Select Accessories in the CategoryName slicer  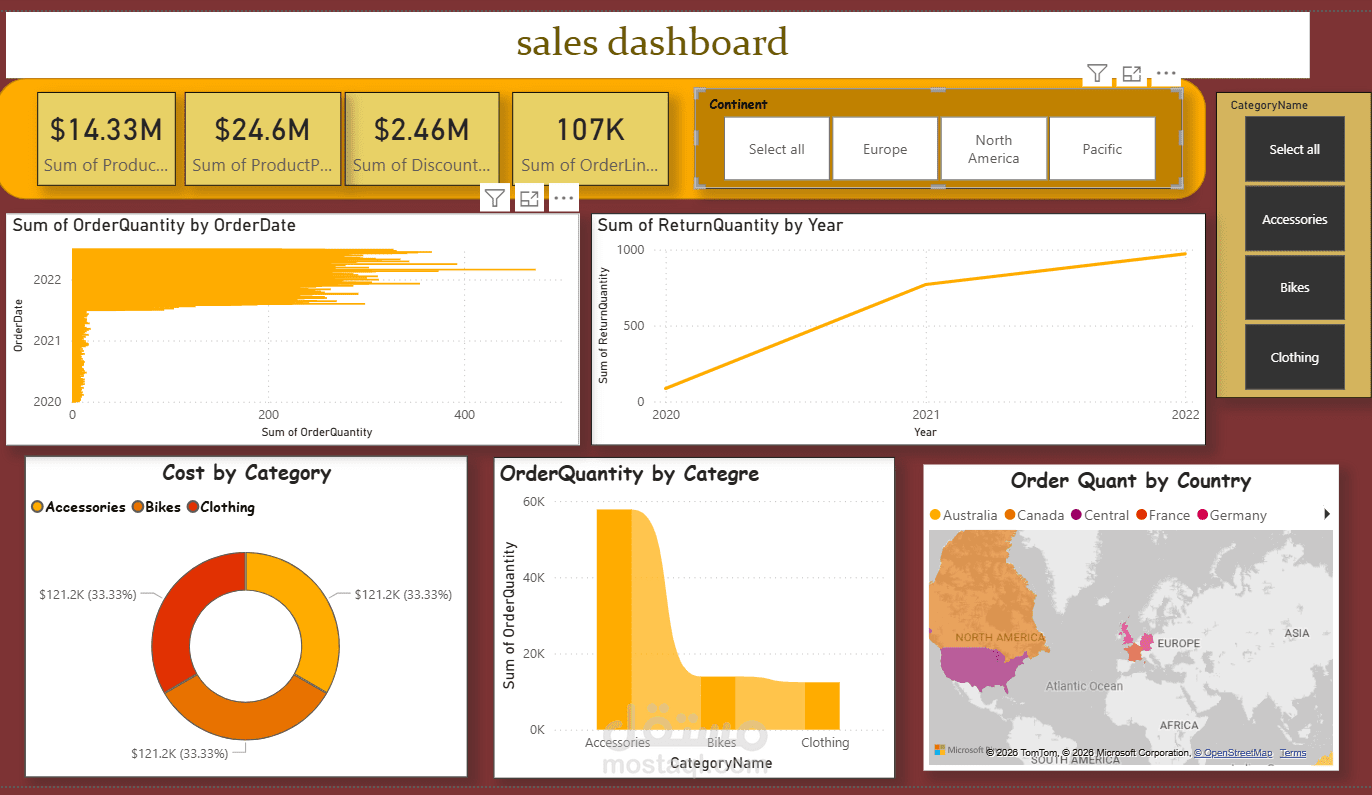point(1294,218)
